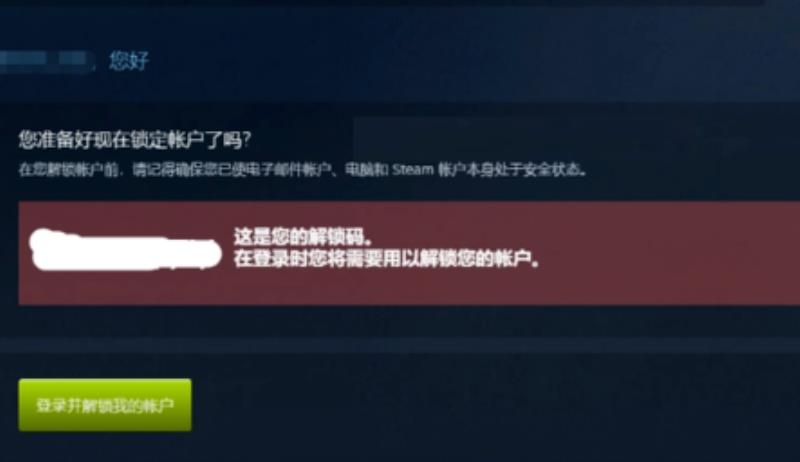Click the word Steam in the subtext
This screenshot has height=462, width=800.
[413, 169]
